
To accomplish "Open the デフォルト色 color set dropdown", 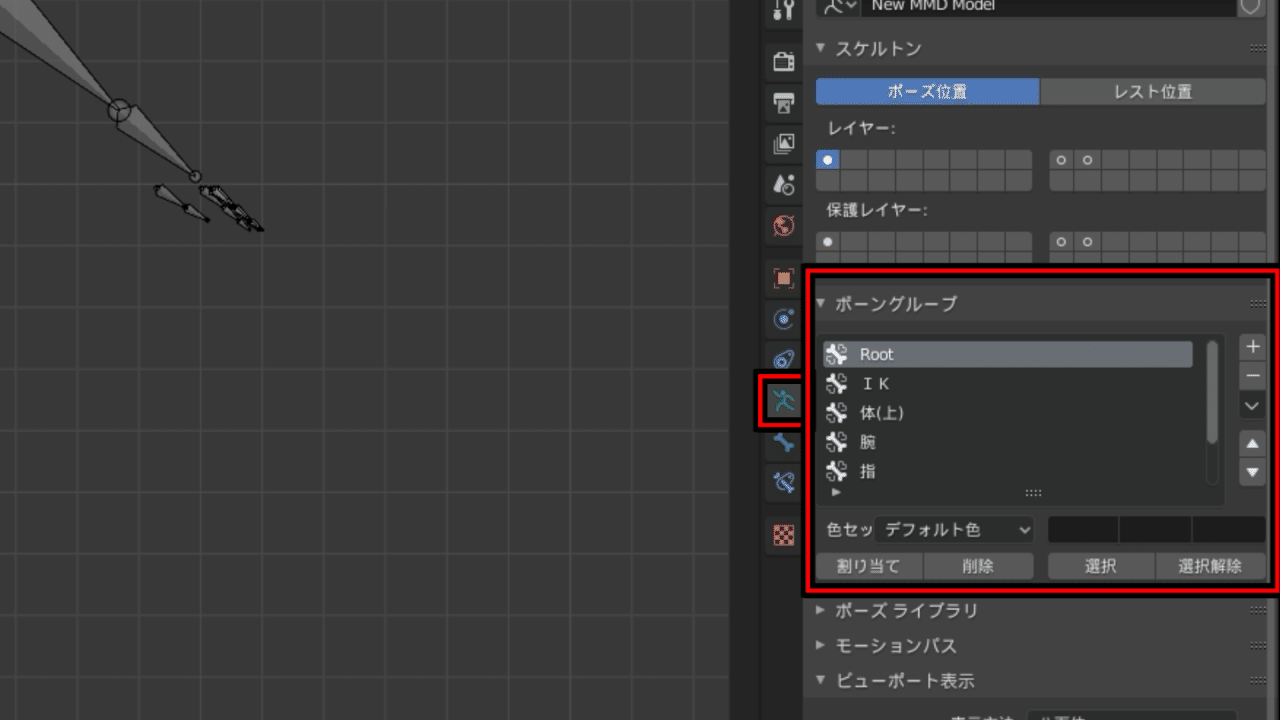I will click(x=955, y=529).
